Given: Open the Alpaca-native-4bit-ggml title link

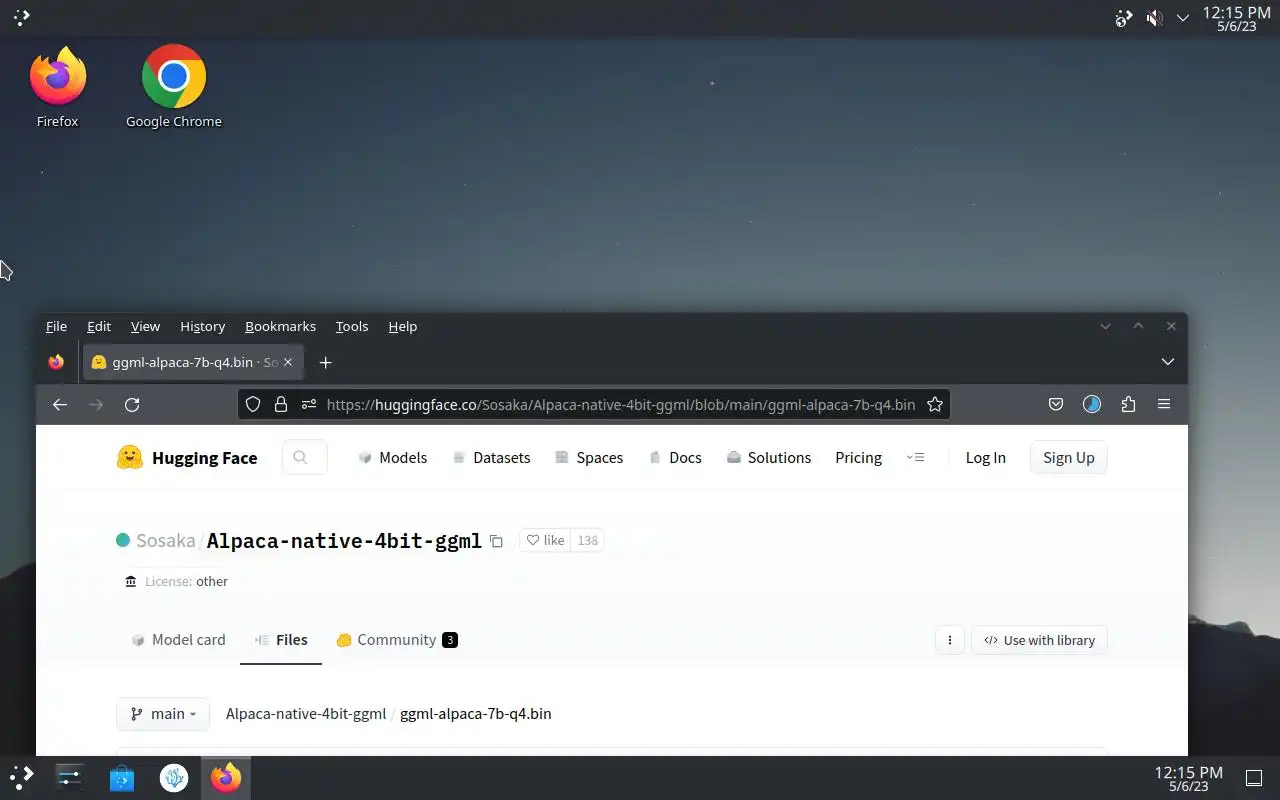Looking at the screenshot, I should click(344, 541).
